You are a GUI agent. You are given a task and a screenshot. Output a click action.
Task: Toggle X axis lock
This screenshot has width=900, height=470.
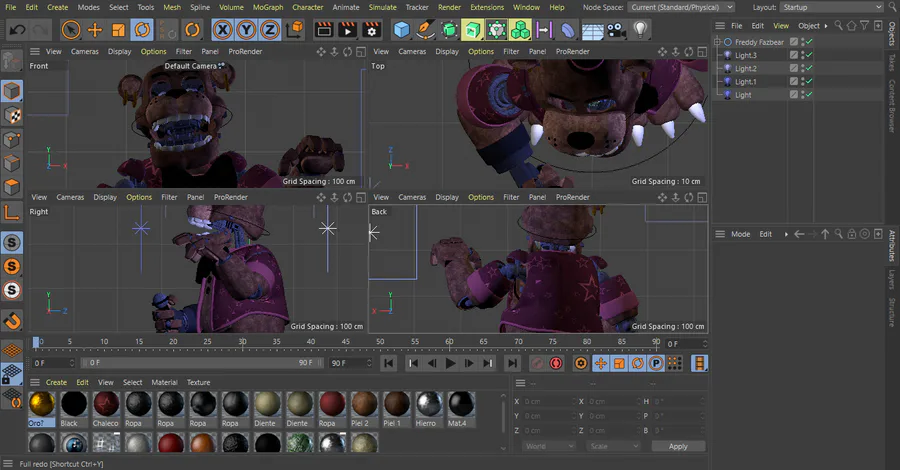(x=223, y=29)
